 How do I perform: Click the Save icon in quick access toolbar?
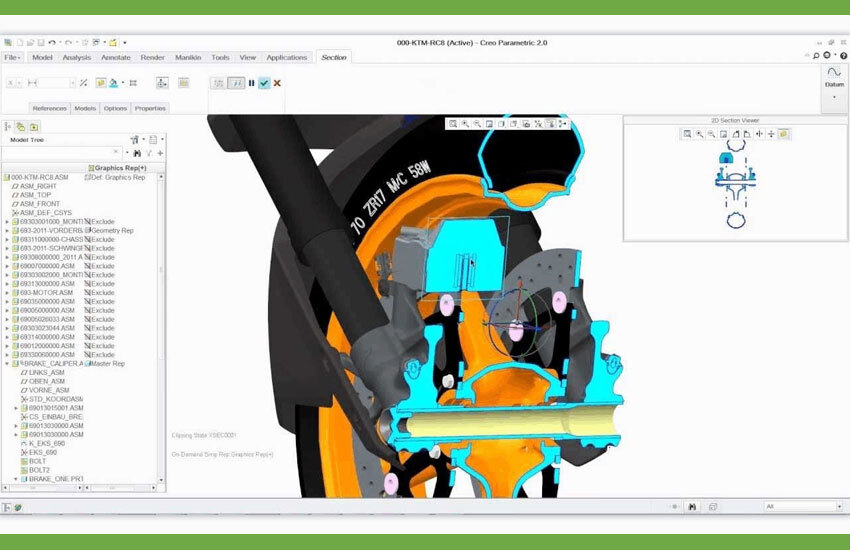pos(41,42)
